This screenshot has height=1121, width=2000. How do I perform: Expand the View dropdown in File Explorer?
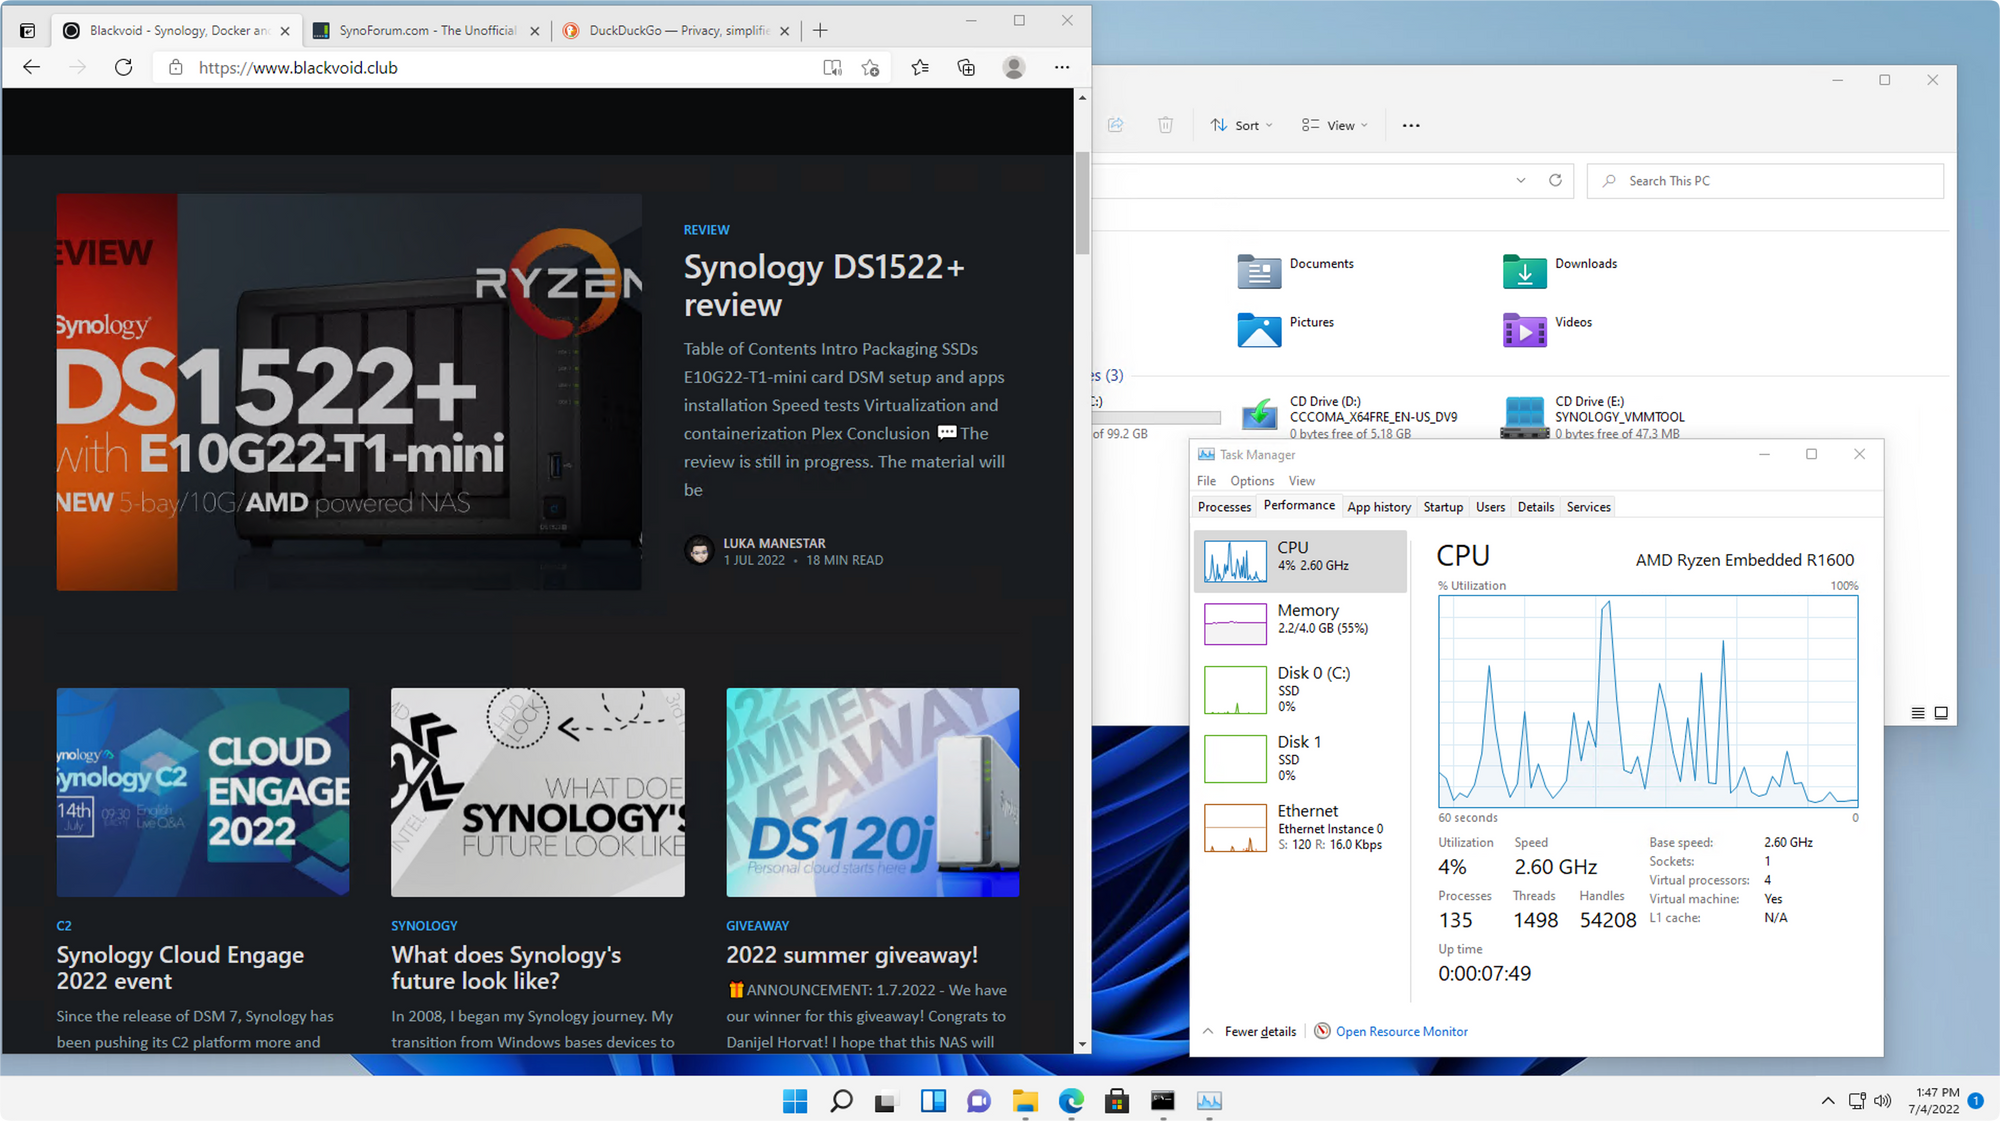coord(1335,125)
